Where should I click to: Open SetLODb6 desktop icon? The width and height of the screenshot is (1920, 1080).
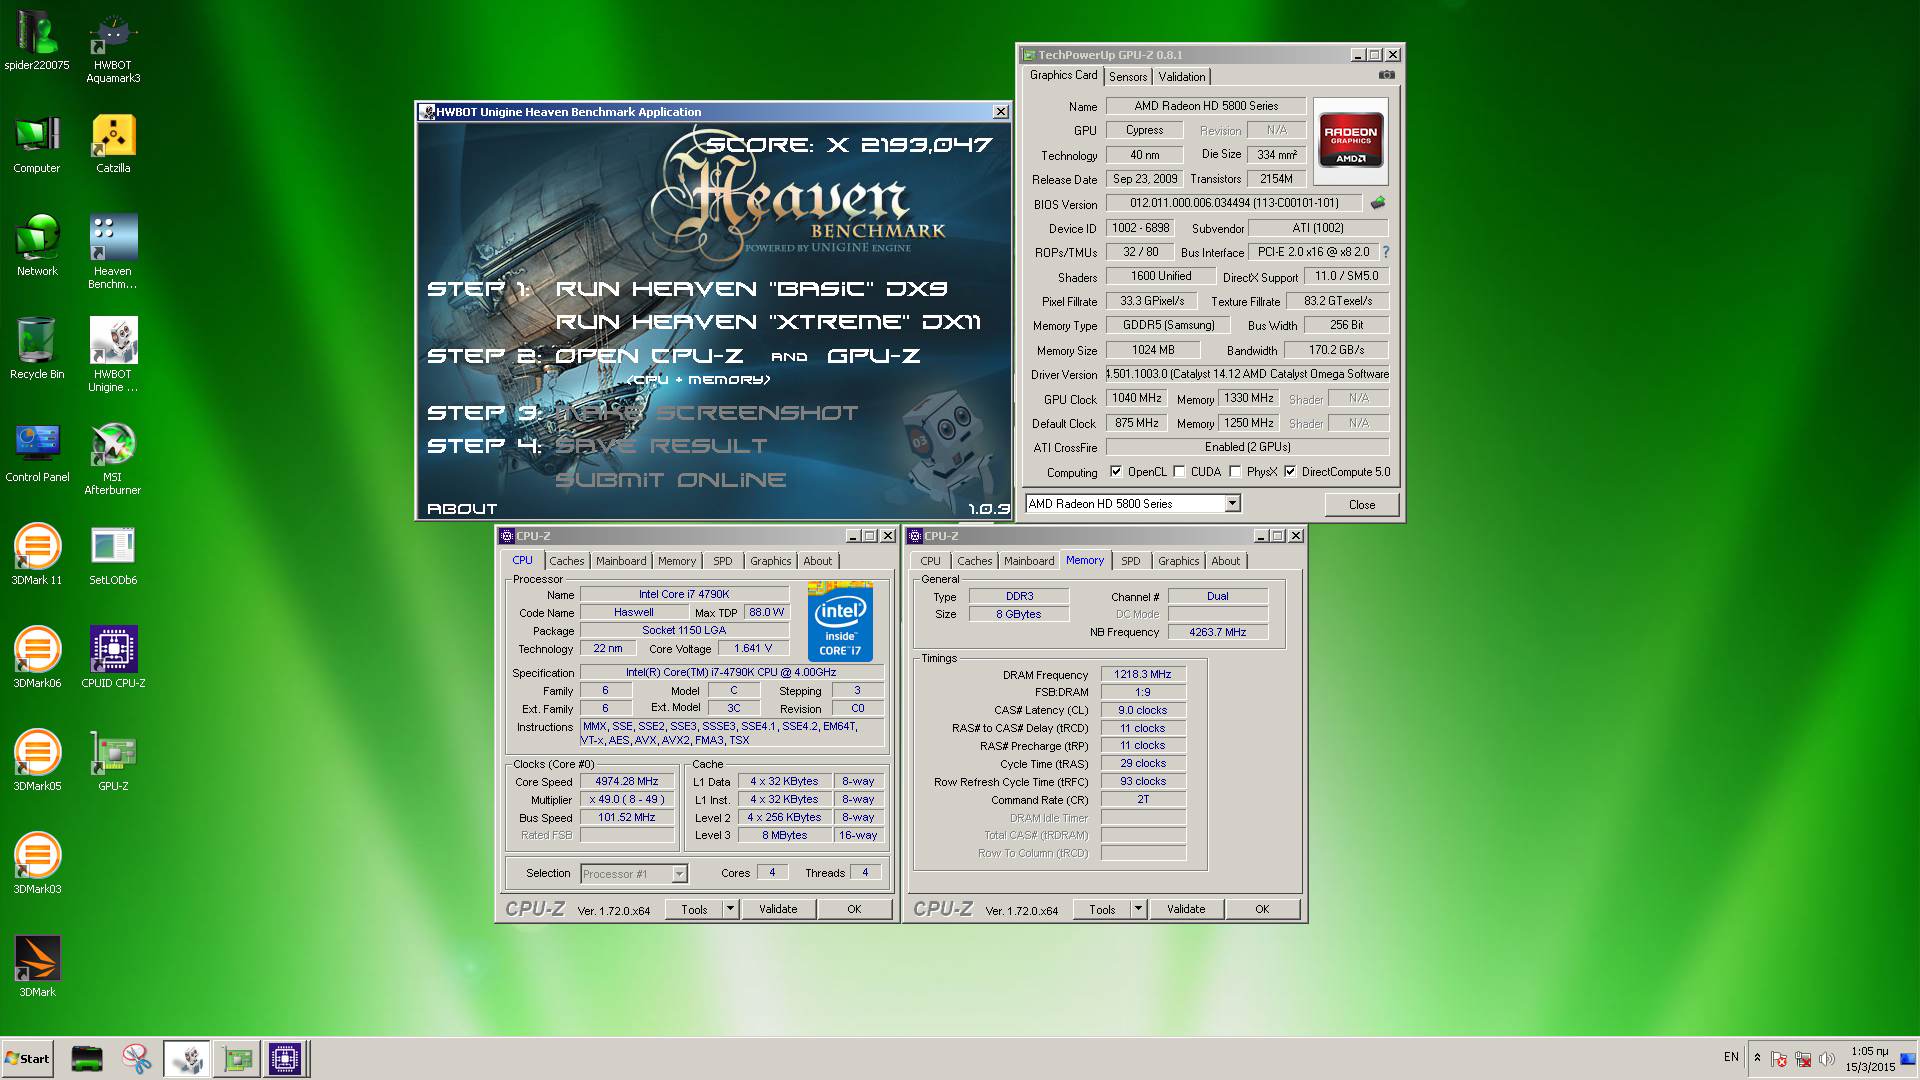pyautogui.click(x=113, y=555)
